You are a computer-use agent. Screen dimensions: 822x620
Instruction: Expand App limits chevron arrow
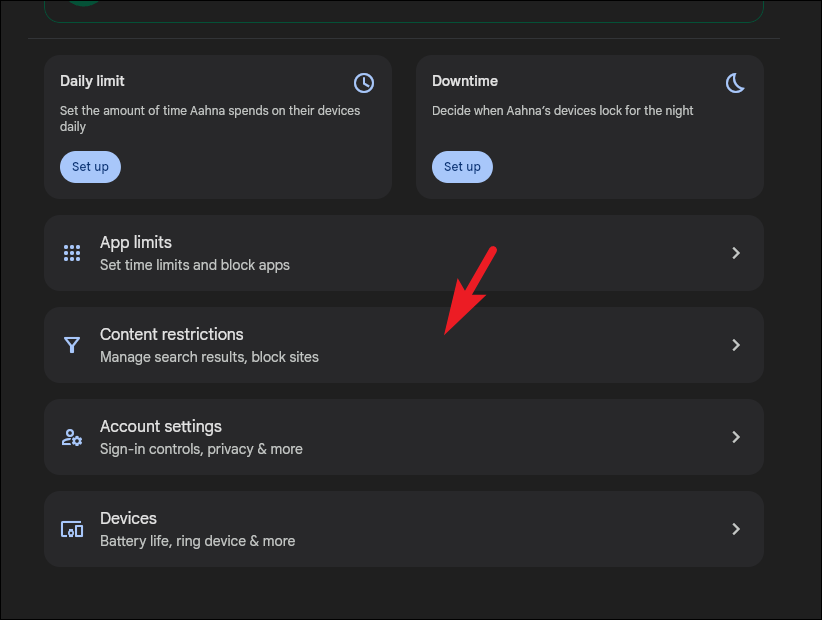736,253
